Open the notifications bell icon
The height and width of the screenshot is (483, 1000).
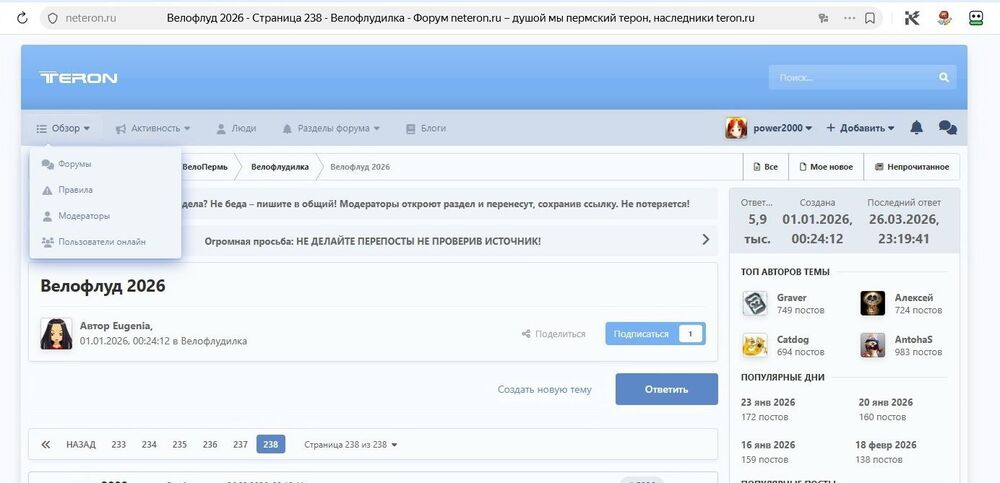pyautogui.click(x=916, y=128)
